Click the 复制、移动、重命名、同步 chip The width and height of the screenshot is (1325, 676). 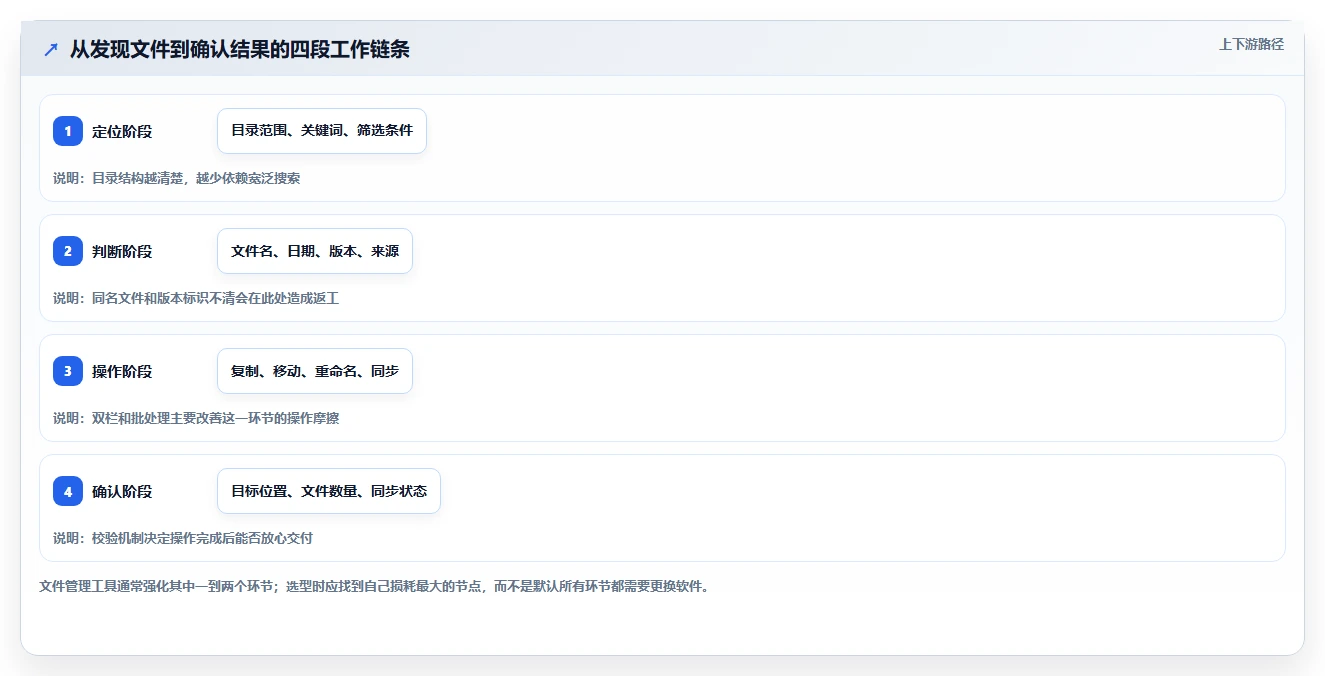[x=315, y=371]
